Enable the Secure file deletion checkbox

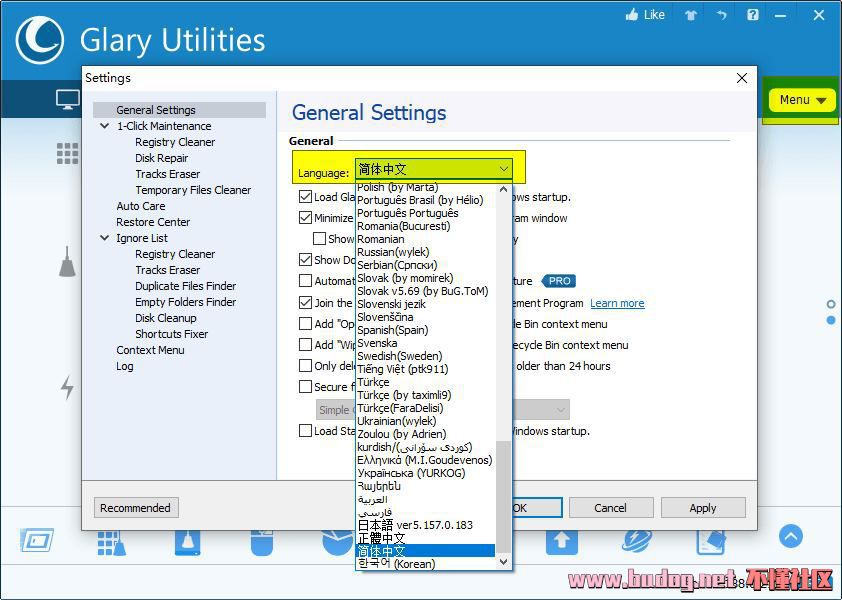[306, 387]
